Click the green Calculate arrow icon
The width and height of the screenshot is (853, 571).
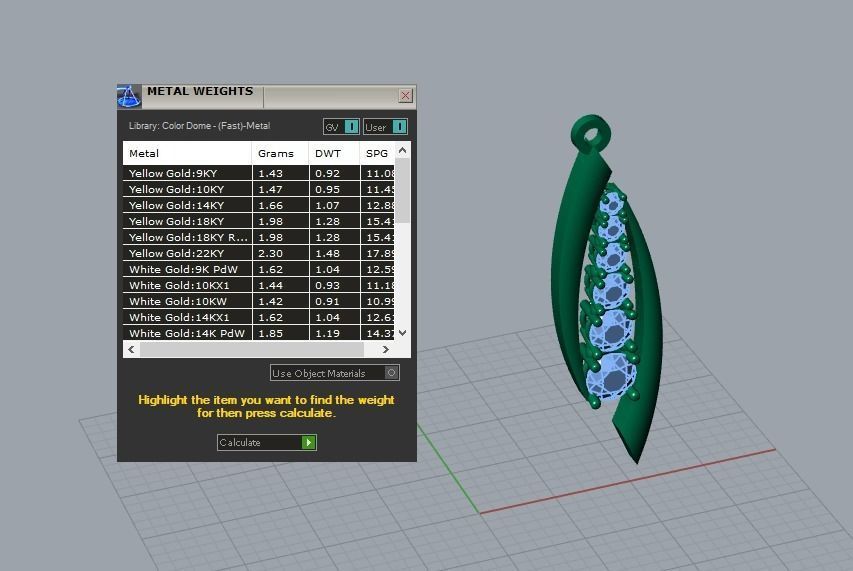point(308,443)
